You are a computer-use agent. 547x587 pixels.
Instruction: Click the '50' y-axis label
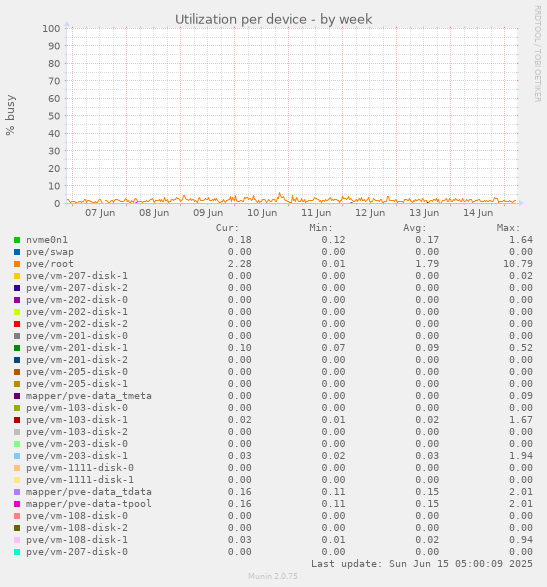click(54, 116)
